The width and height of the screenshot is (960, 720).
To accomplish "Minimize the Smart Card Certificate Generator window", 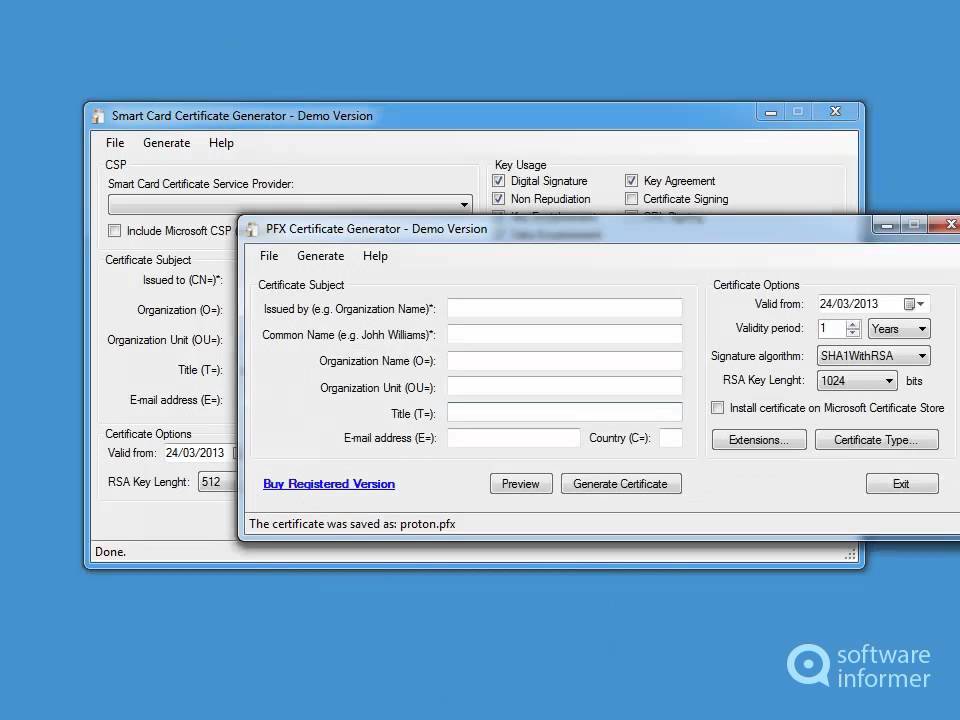I will coord(771,112).
